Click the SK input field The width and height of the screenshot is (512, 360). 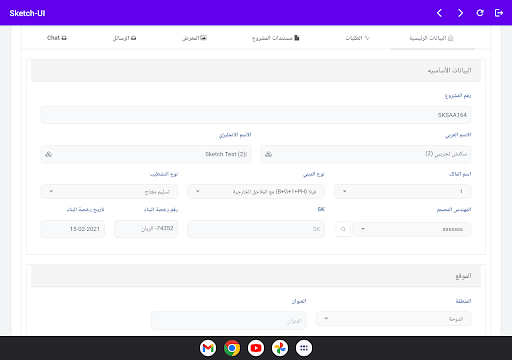tap(256, 229)
